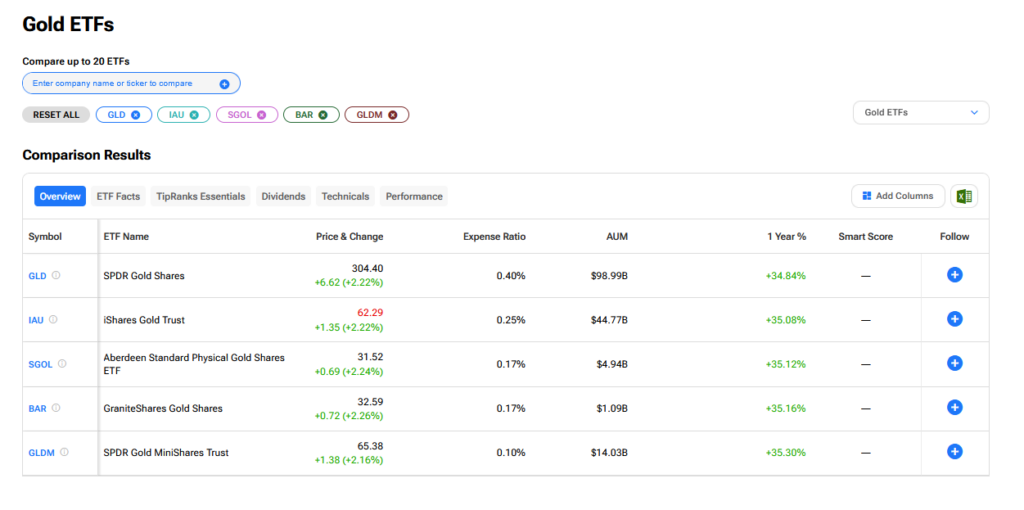
Task: Open info icon next to SGOL symbol
Action: point(62,364)
